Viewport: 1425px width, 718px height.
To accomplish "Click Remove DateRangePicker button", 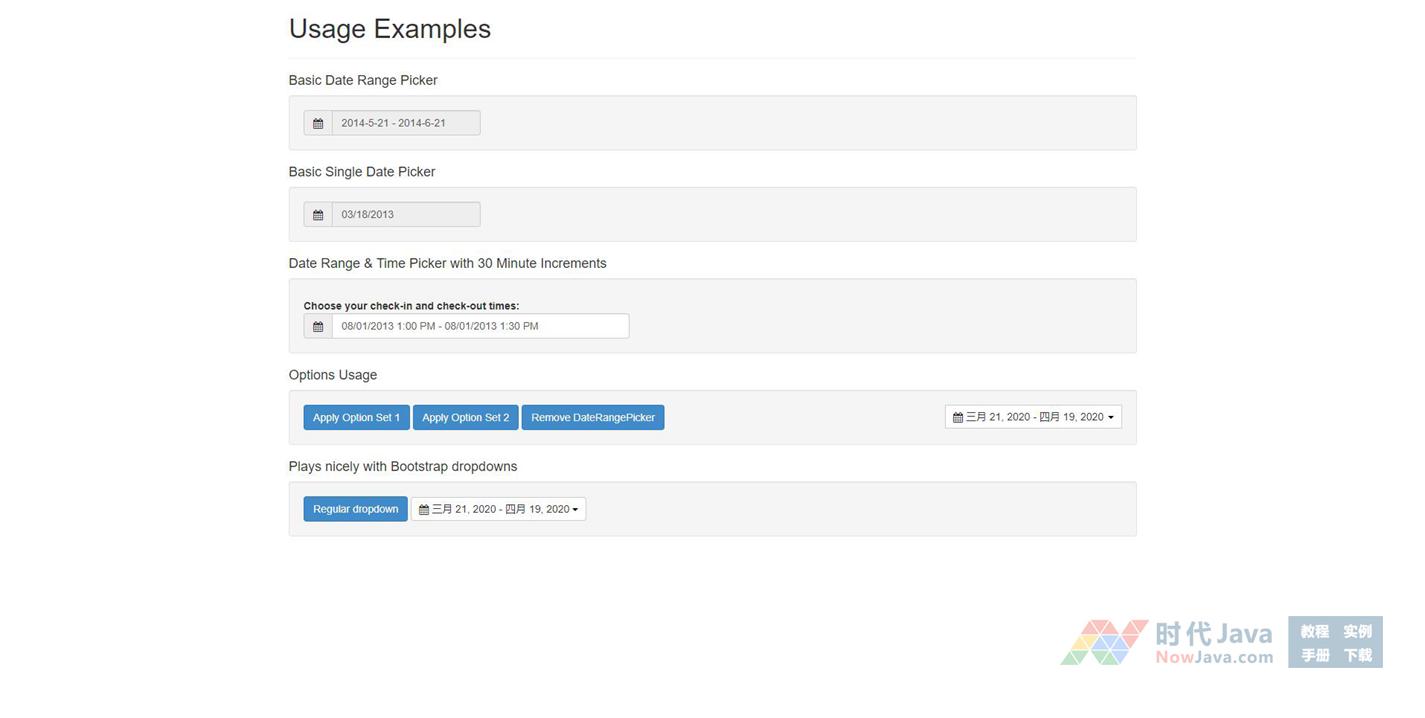I will (x=593, y=417).
